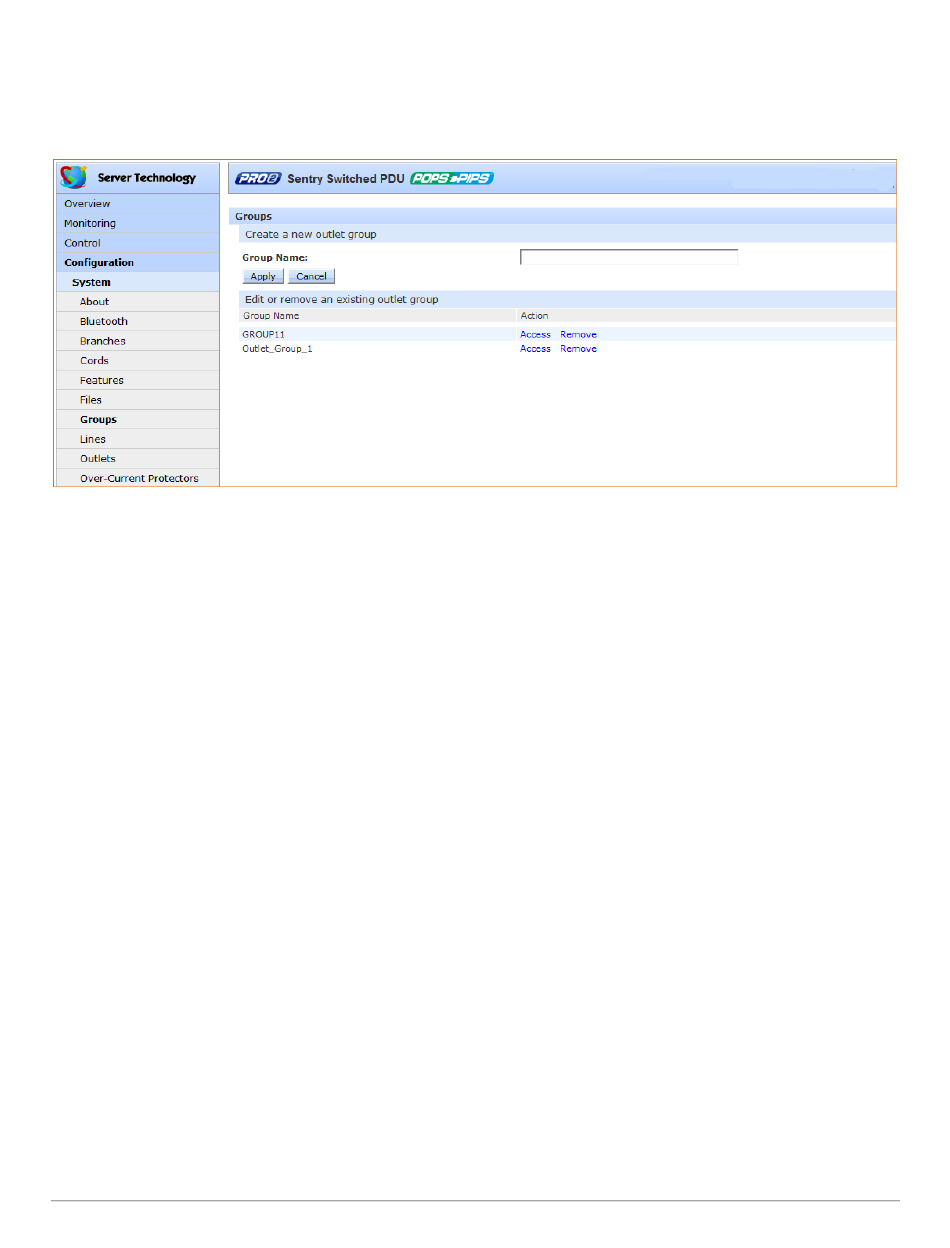Open Access for Outlet_Group_1

pos(535,348)
